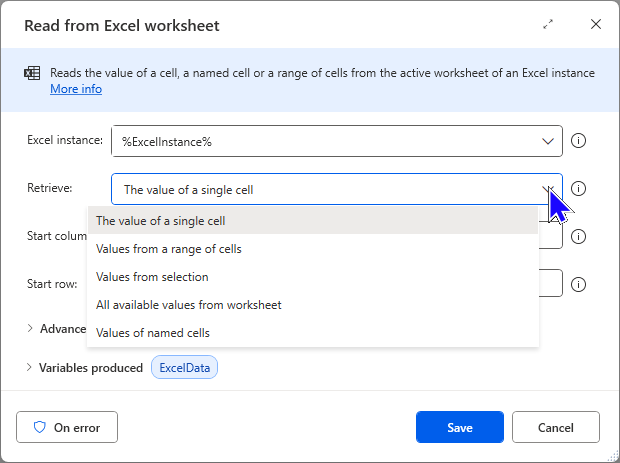Click the Cancel button

[x=556, y=427]
